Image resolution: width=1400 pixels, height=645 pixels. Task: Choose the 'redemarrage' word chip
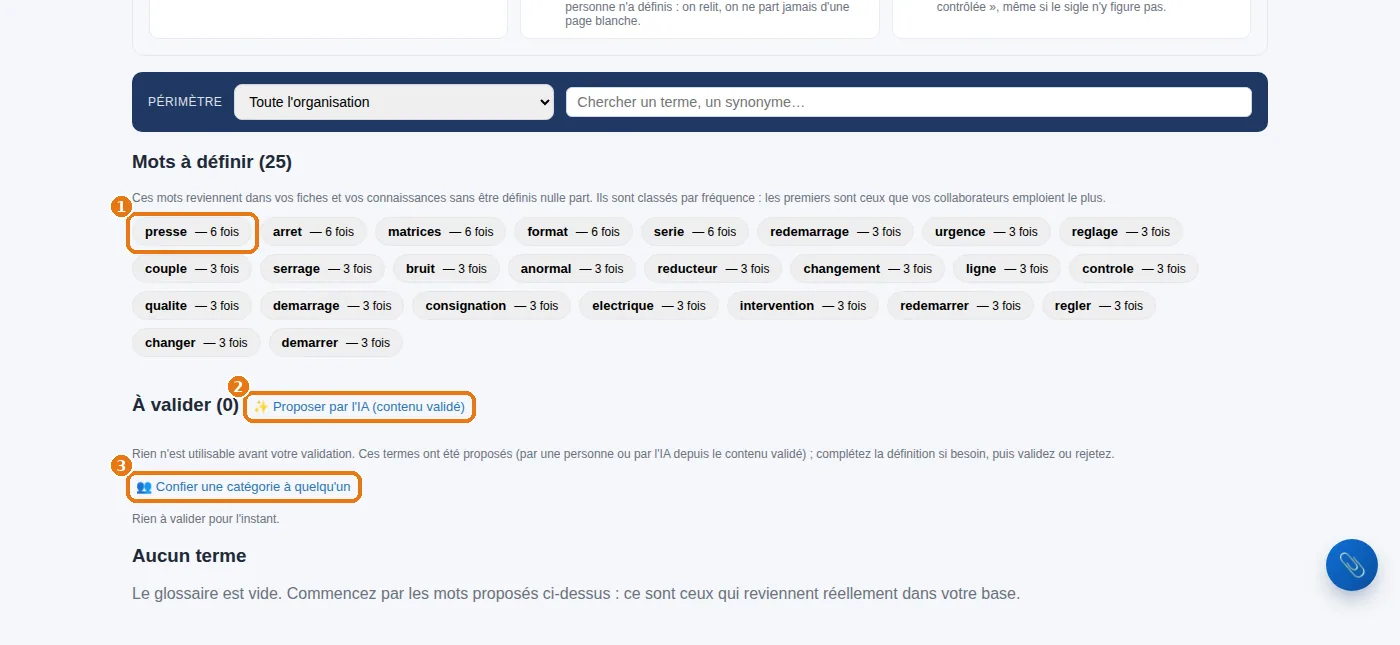click(x=836, y=232)
